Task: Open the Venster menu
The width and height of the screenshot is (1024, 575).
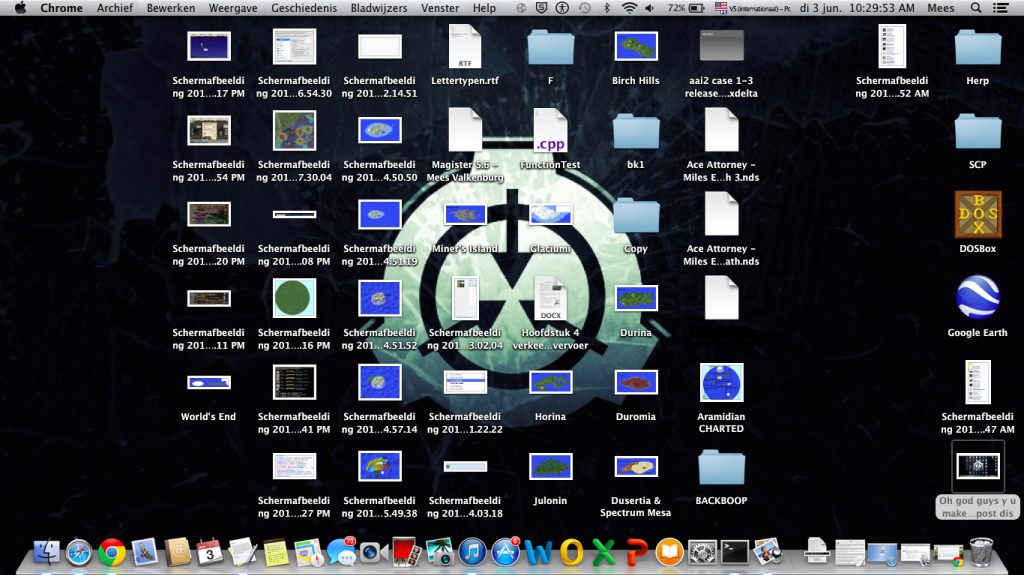Action: pos(440,8)
